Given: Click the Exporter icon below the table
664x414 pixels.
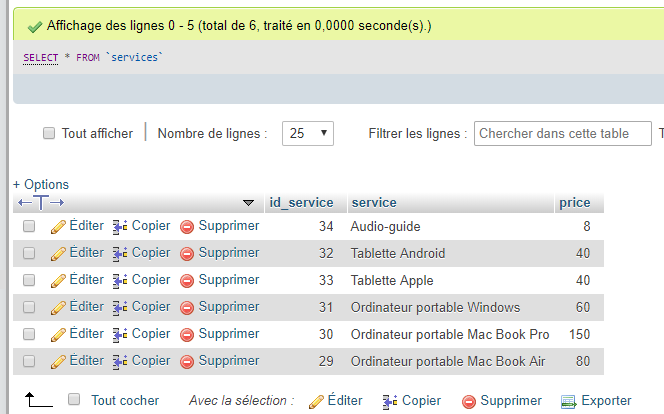Looking at the screenshot, I should (x=568, y=401).
